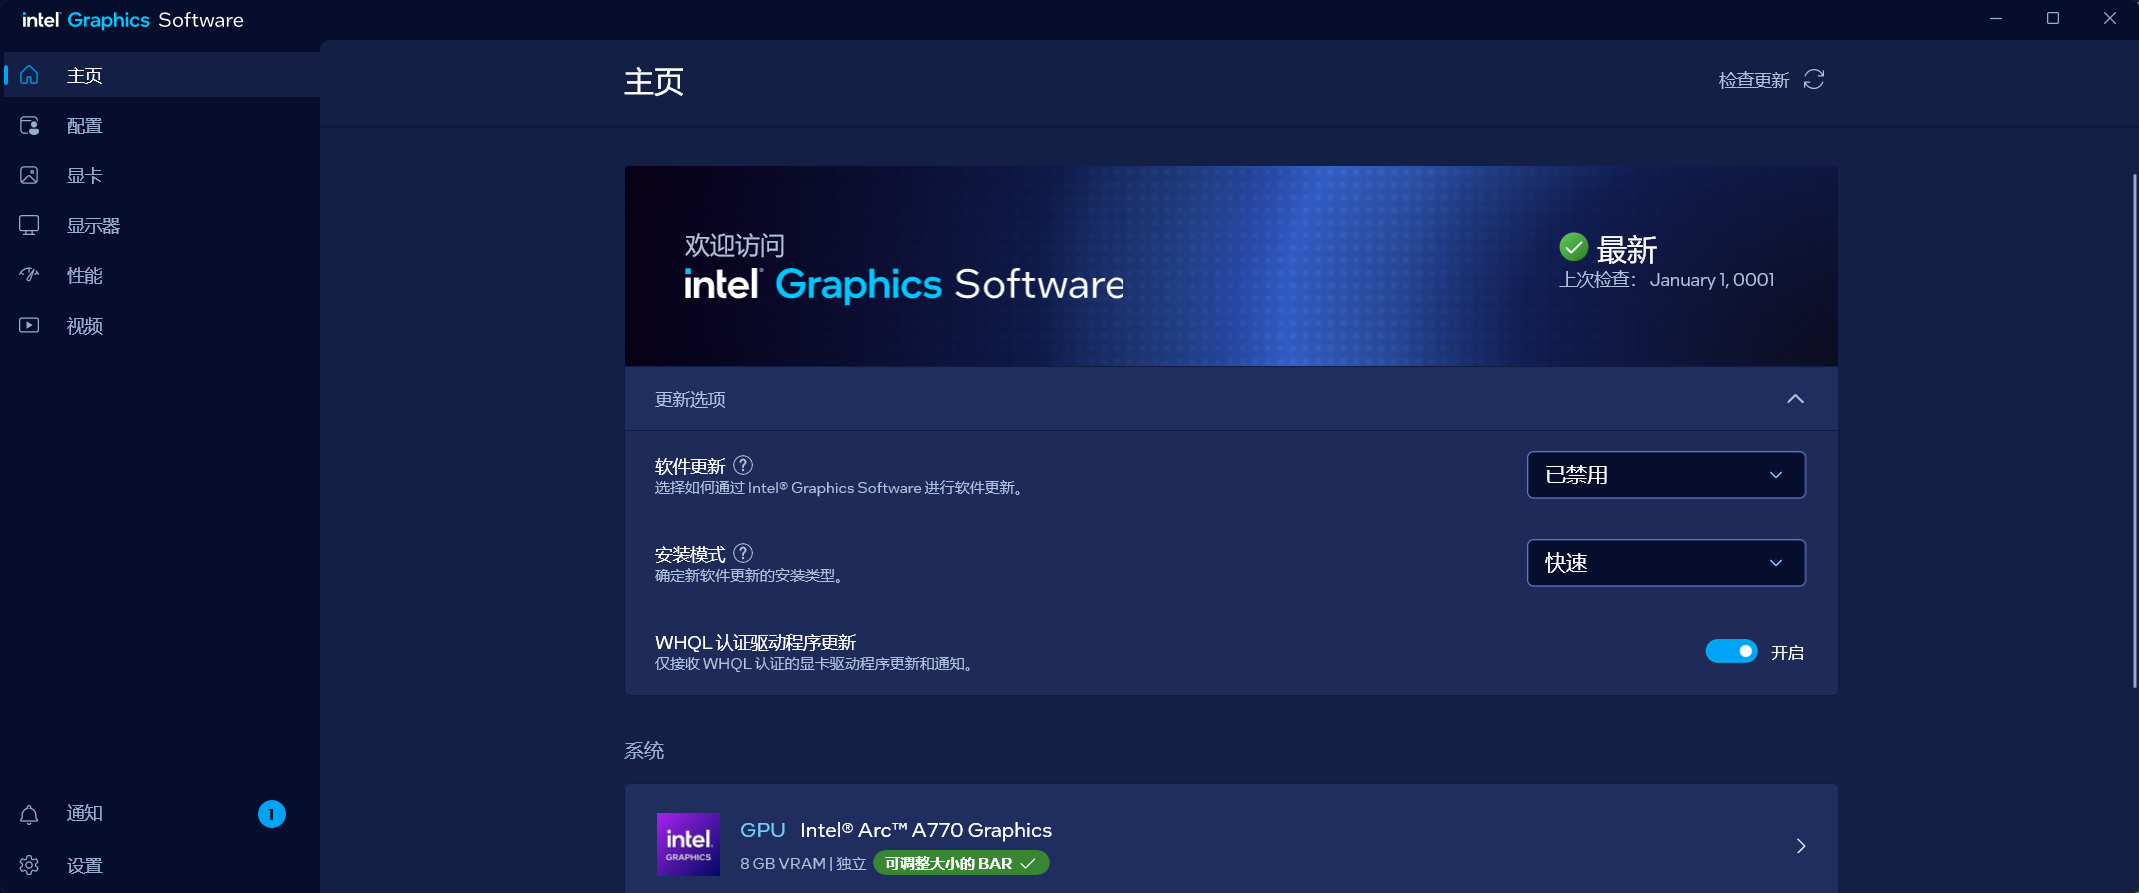
Task: Click the refresh icon beside 检查更新
Action: (1814, 80)
